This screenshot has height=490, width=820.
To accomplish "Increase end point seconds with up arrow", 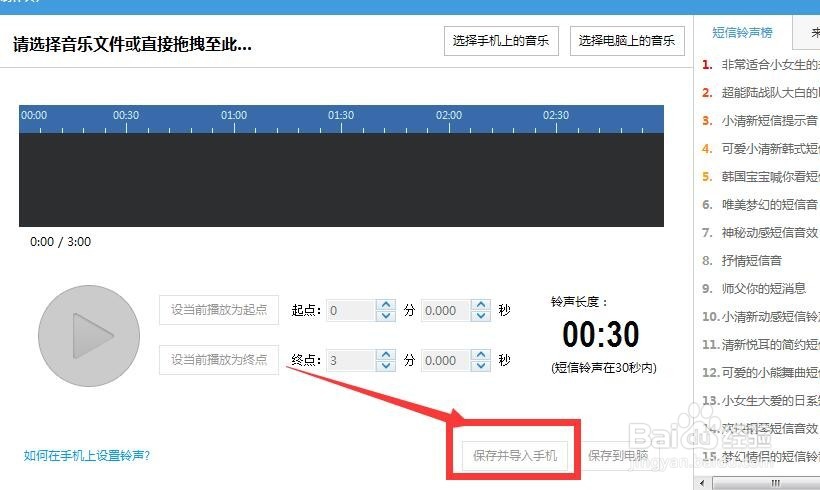I will 481,355.
